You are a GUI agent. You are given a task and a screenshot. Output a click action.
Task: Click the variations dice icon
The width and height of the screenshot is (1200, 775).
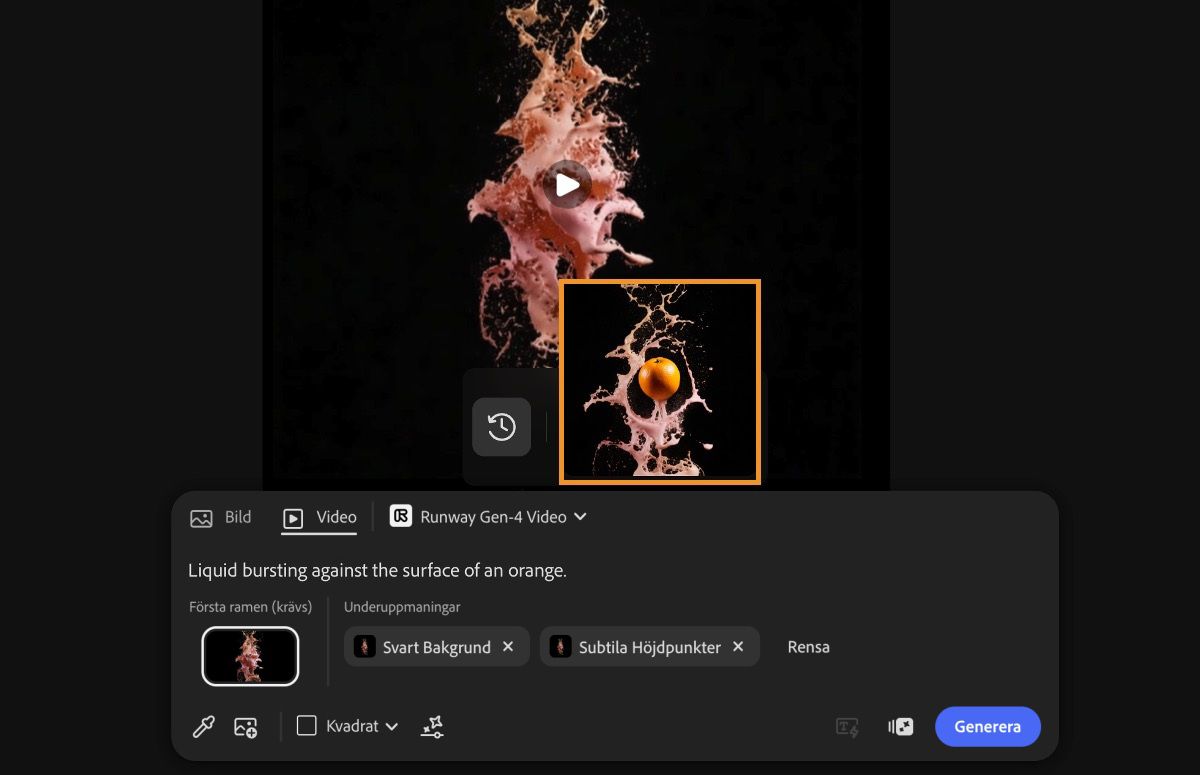tap(900, 727)
